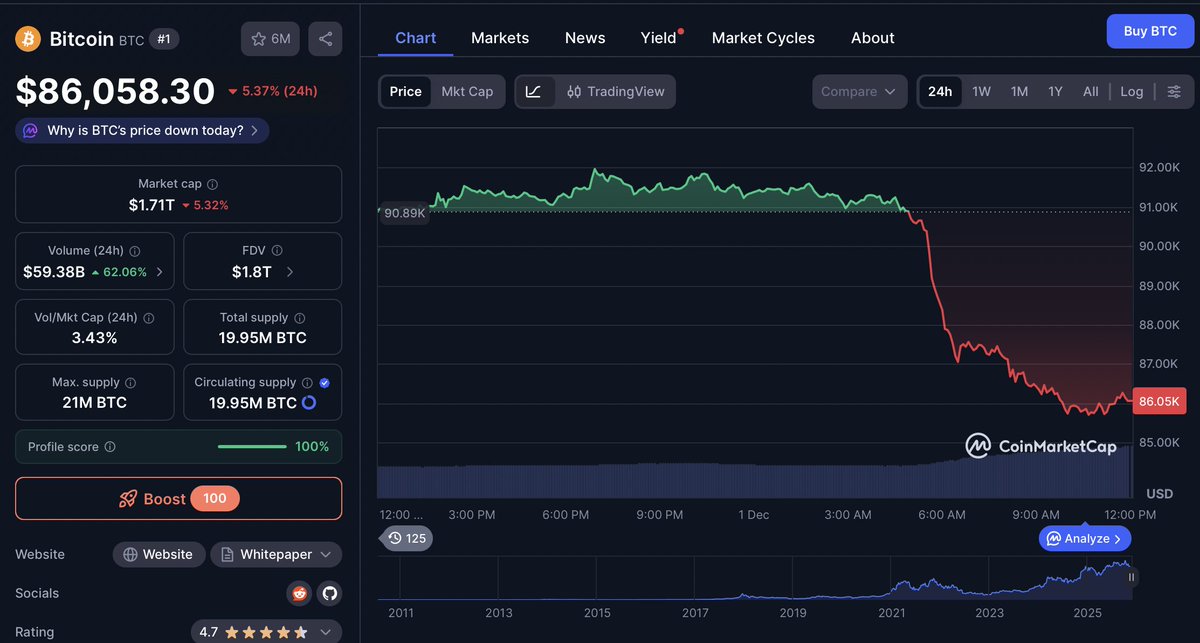The width and height of the screenshot is (1200, 643).
Task: Click the Market cap info icon
Action: pyautogui.click(x=212, y=184)
